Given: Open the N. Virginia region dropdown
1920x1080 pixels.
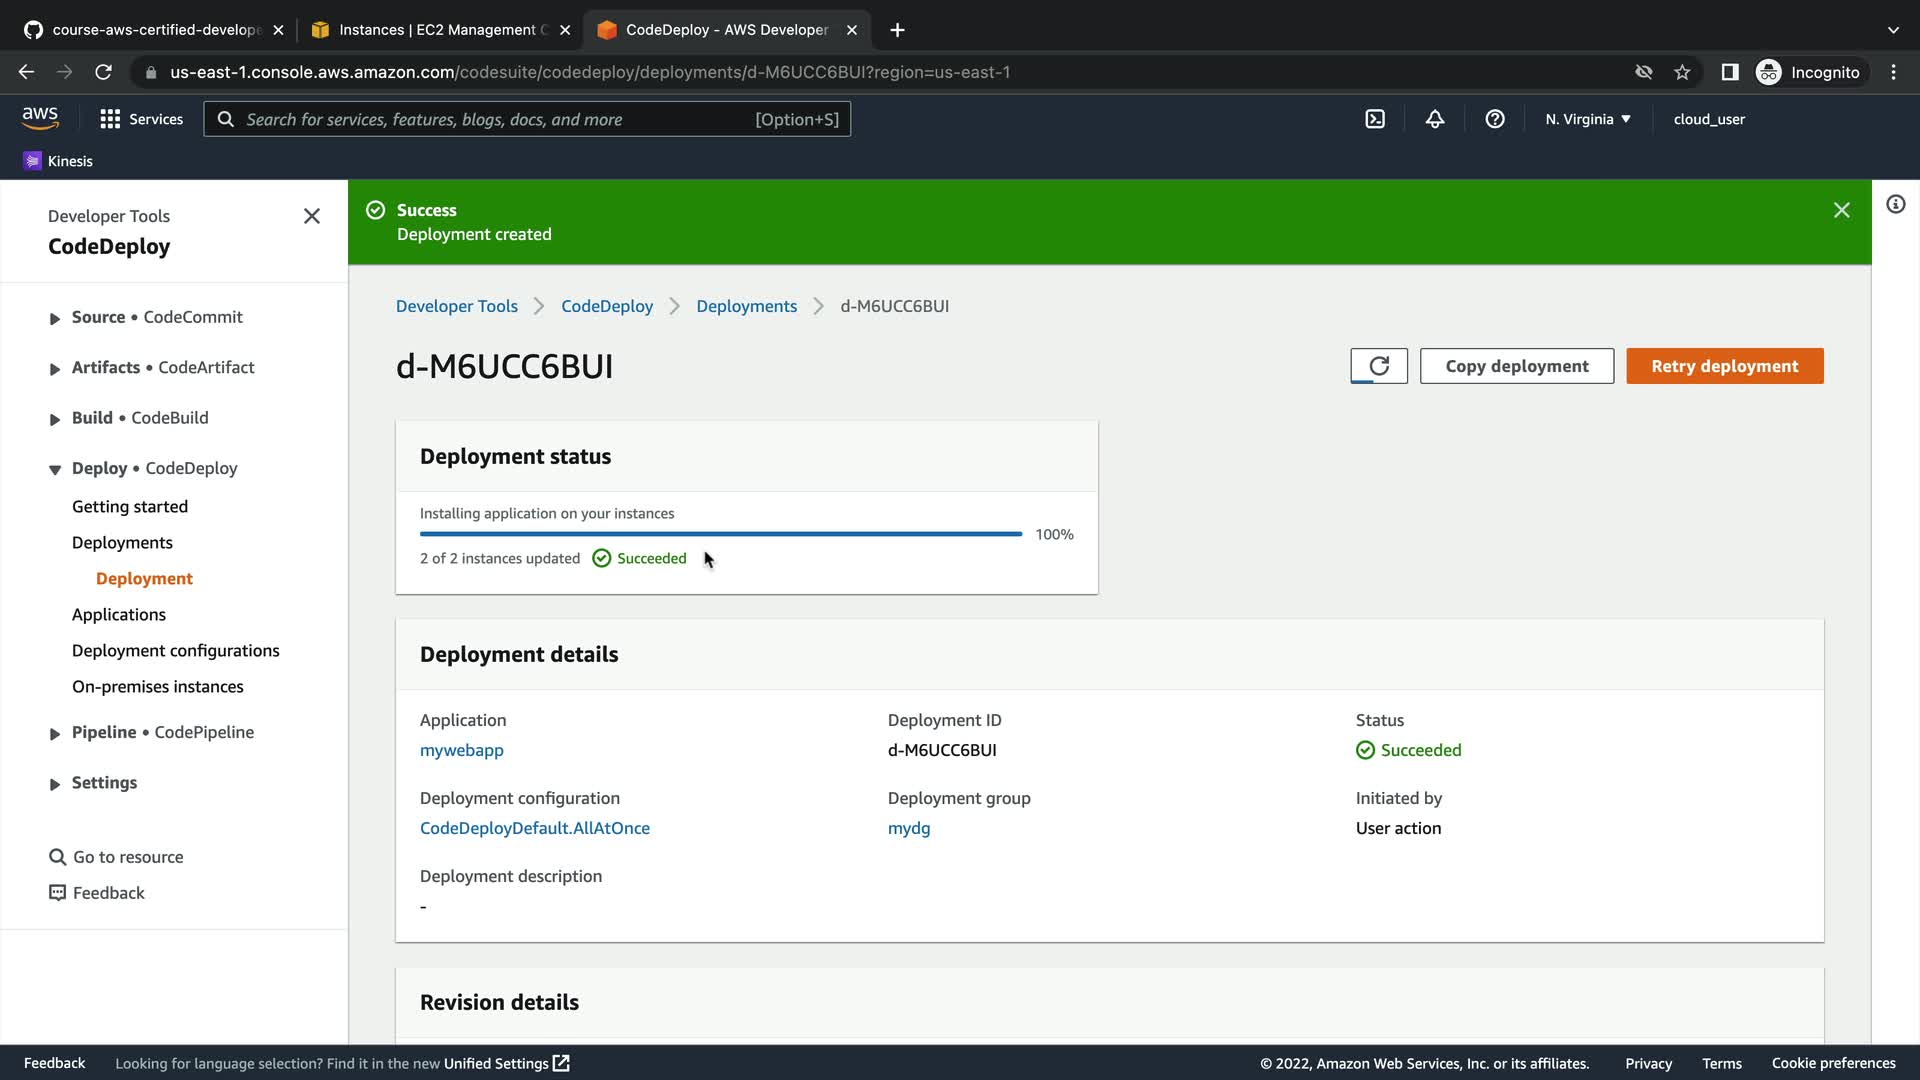Looking at the screenshot, I should [x=1587, y=119].
